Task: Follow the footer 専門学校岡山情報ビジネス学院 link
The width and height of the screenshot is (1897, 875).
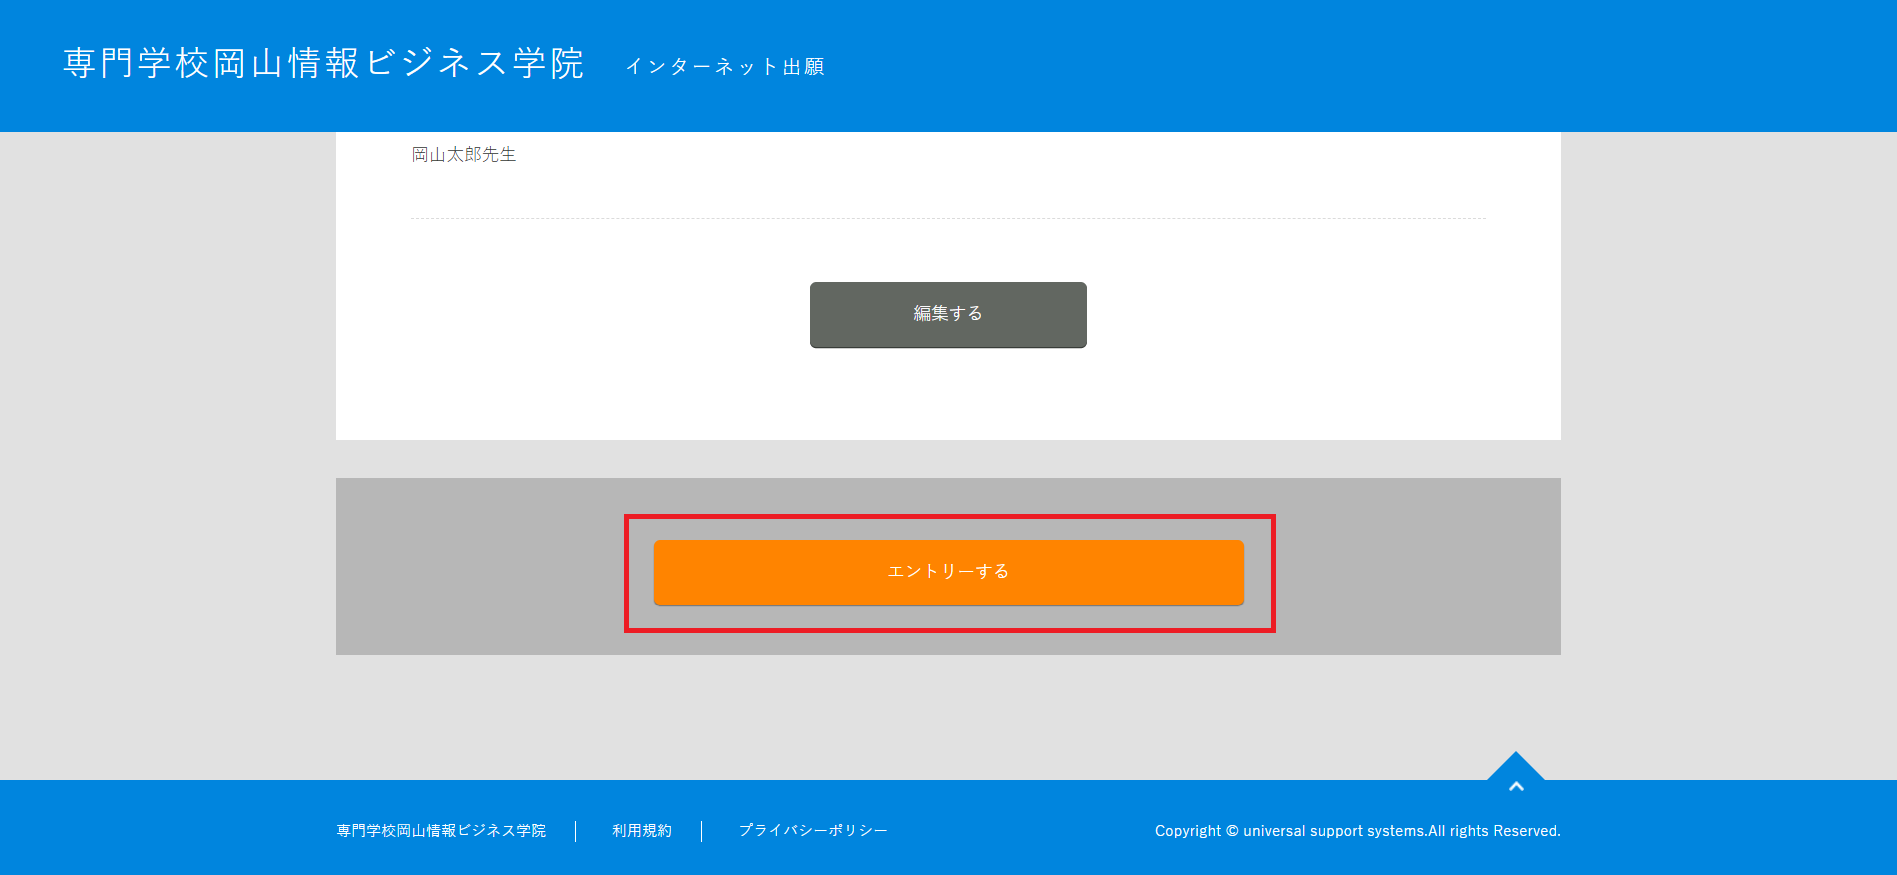Action: [441, 831]
